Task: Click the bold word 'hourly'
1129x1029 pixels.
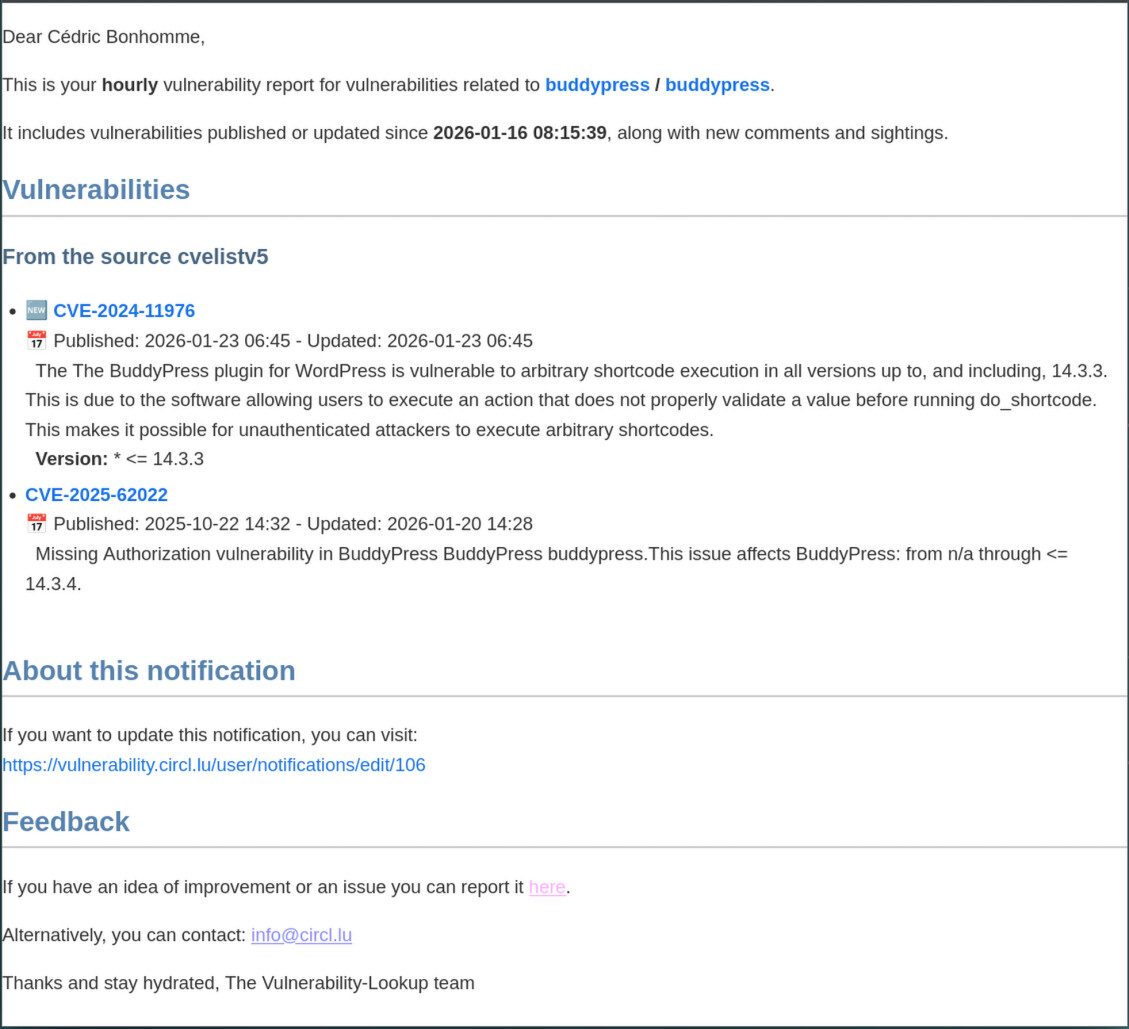Action: point(130,85)
